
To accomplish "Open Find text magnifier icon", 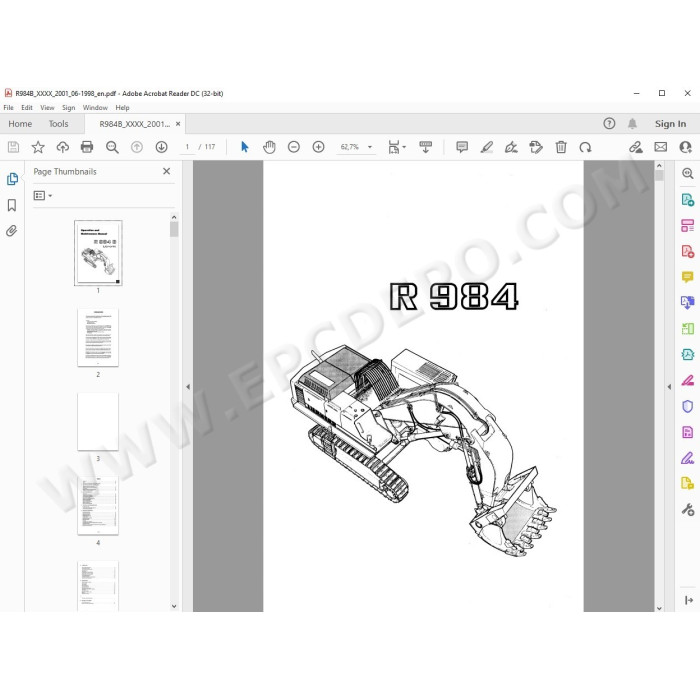I will (x=112, y=147).
